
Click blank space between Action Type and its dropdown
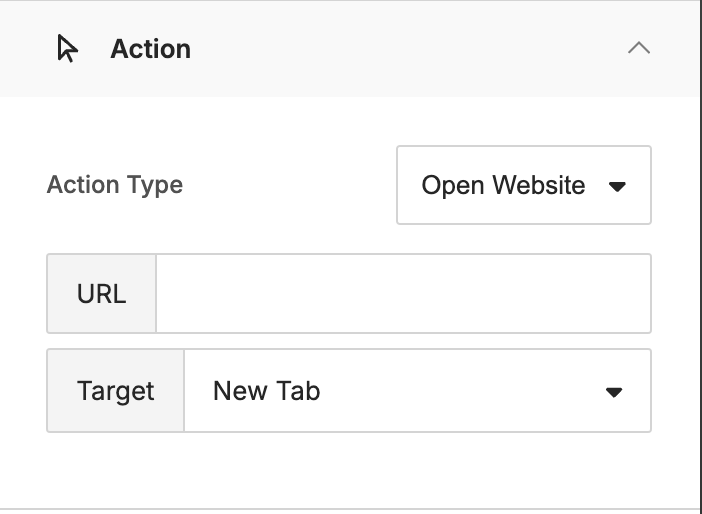point(290,185)
